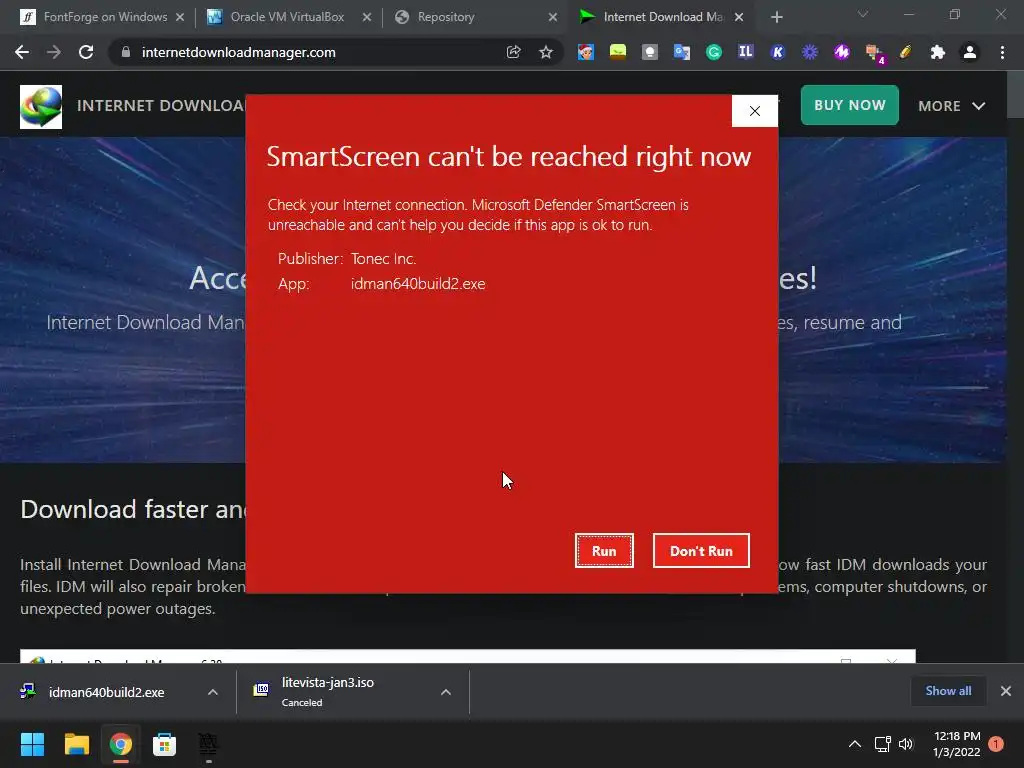This screenshot has width=1024, height=768.
Task: Close the FontForge on Windows tab
Action: pyautogui.click(x=180, y=18)
